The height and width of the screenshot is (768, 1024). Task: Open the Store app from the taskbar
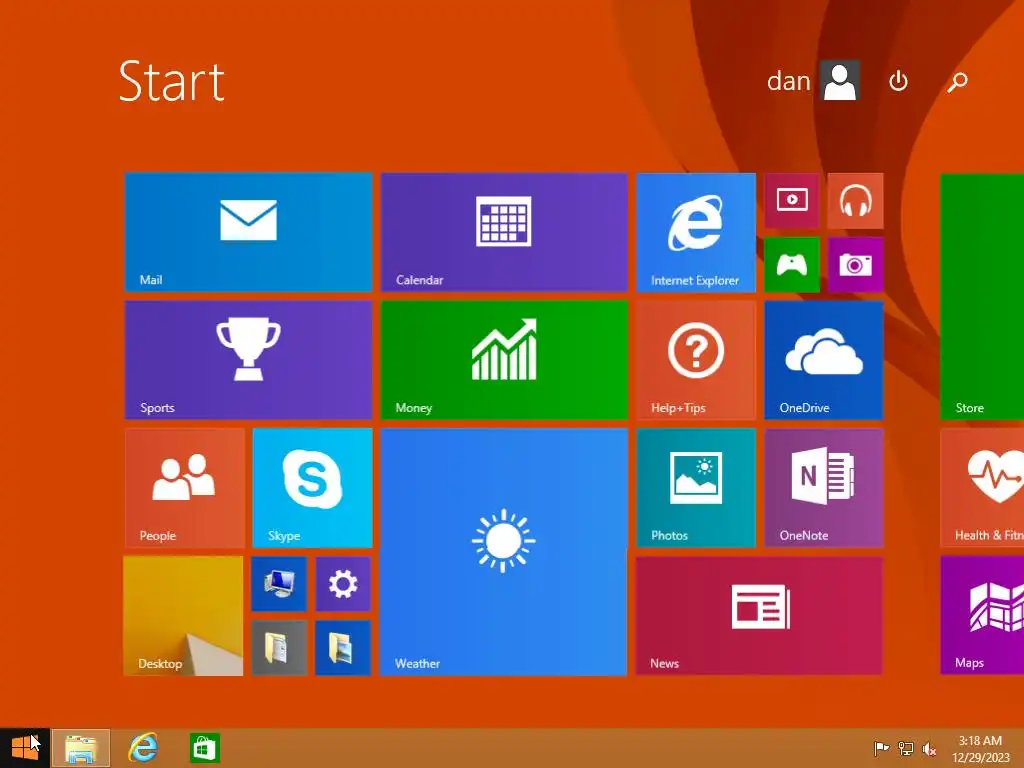204,748
